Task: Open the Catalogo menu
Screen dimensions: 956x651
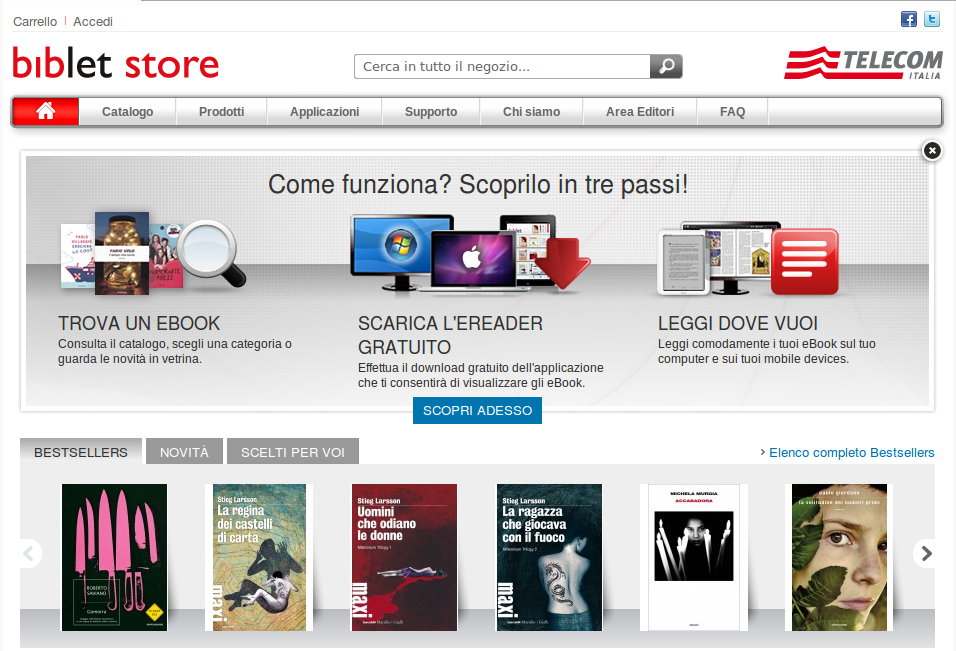Action: (127, 112)
